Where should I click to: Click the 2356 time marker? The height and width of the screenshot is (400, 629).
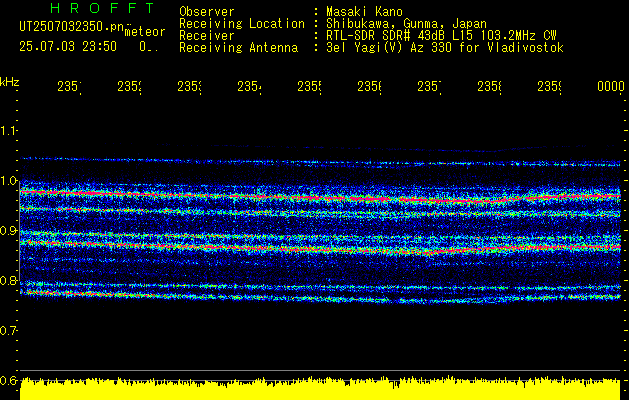pos(369,87)
